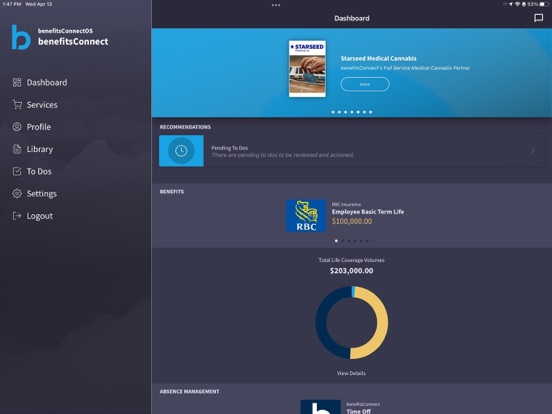Click 'Starseed Medical Cannabis' banner title
Screen dimensions: 552x414
click(x=378, y=58)
